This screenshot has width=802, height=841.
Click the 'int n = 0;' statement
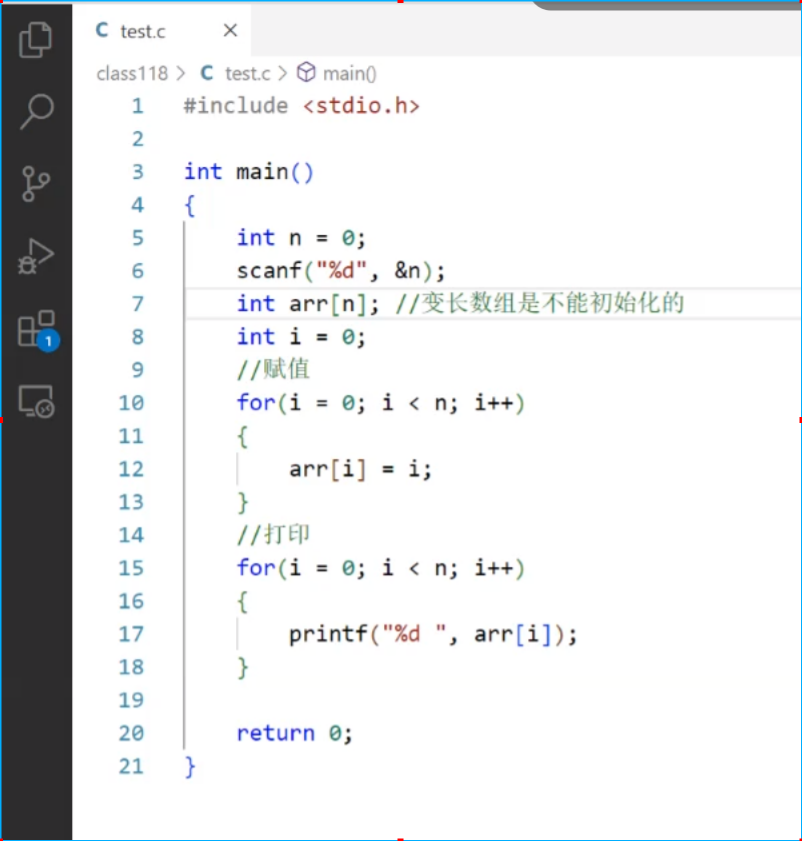pos(301,238)
